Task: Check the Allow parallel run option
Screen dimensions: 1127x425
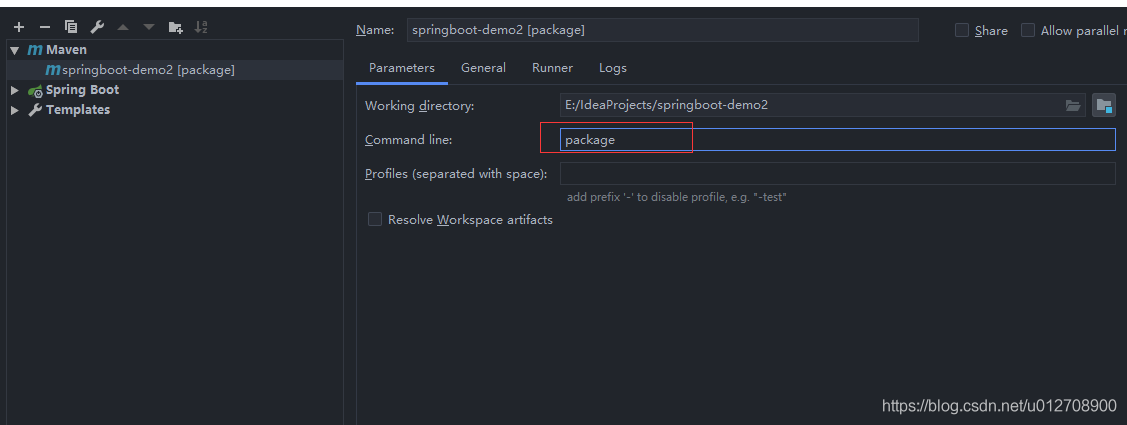Action: pyautogui.click(x=1028, y=30)
